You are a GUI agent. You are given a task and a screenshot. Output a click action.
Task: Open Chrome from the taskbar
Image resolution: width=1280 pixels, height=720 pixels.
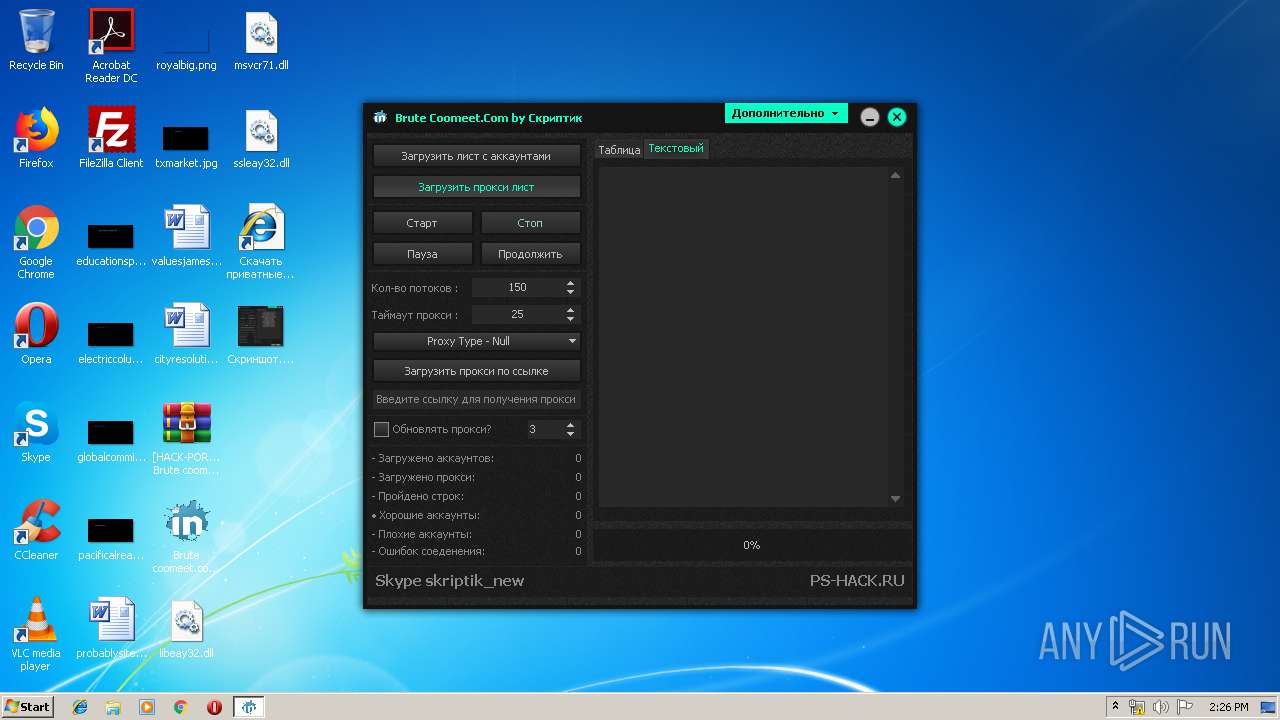(x=181, y=707)
